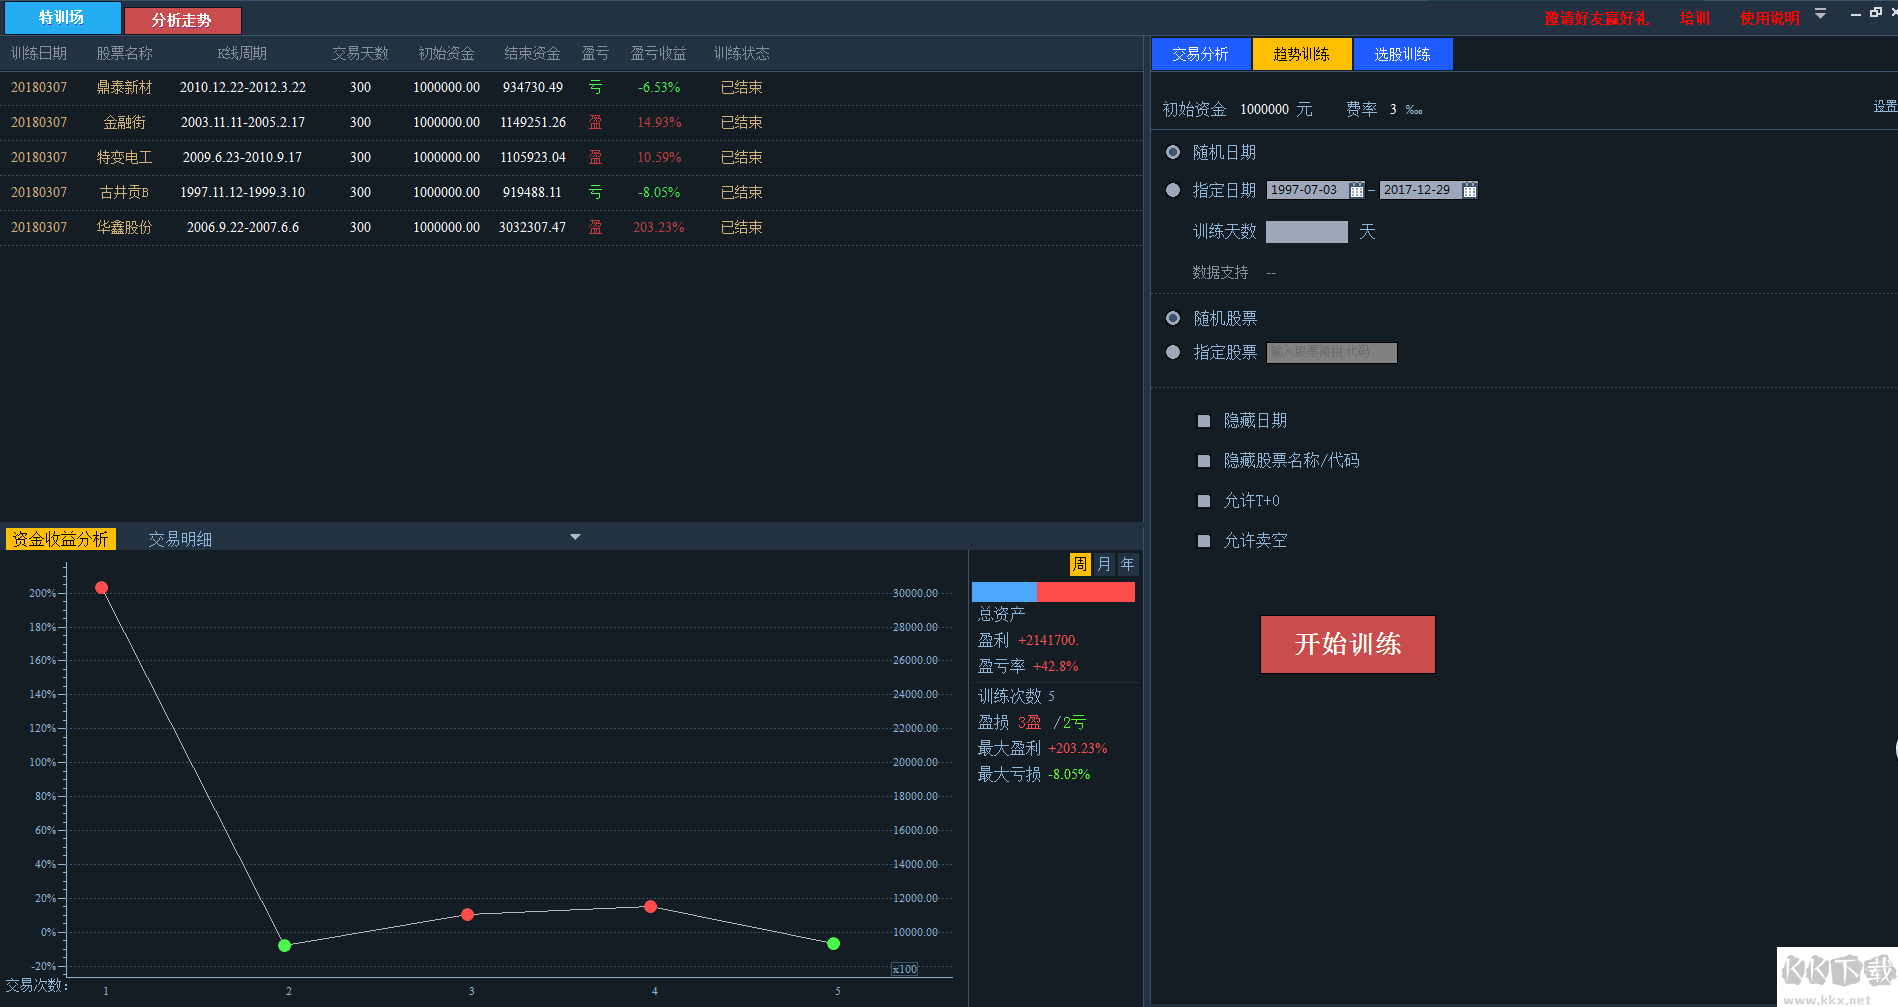This screenshot has height=1007, width=1898.
Task: Click the green data point for trade 5
Action: [x=833, y=943]
